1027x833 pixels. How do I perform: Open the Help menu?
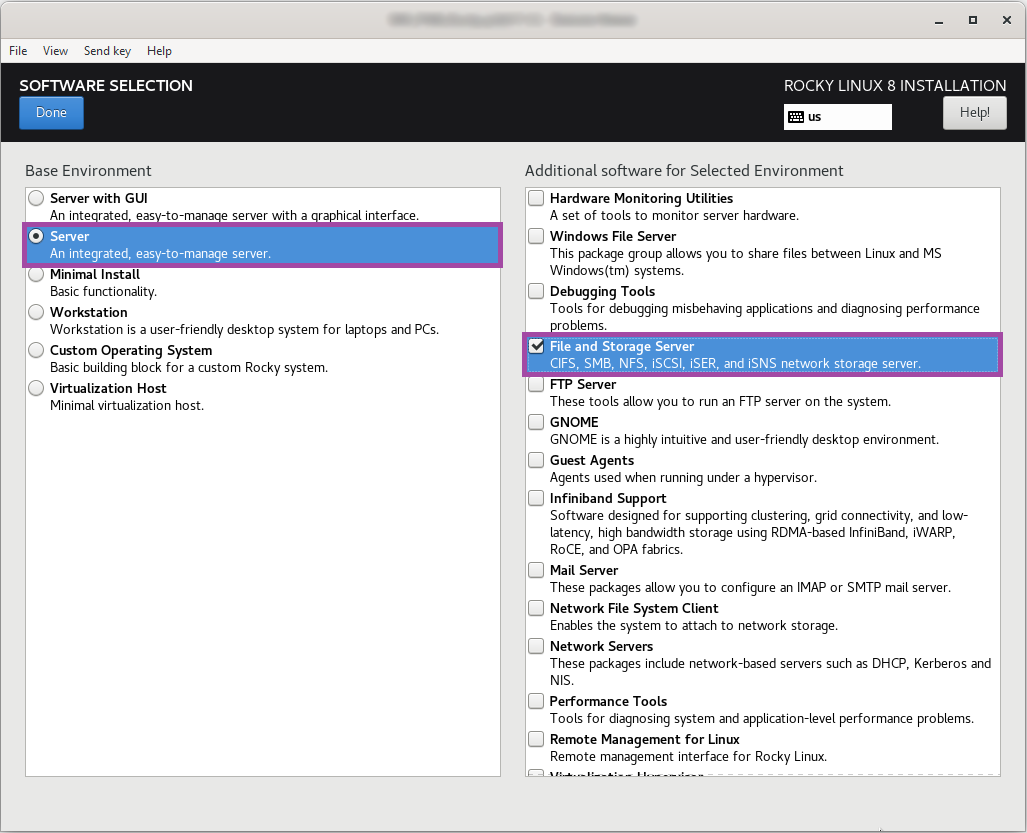pyautogui.click(x=159, y=50)
